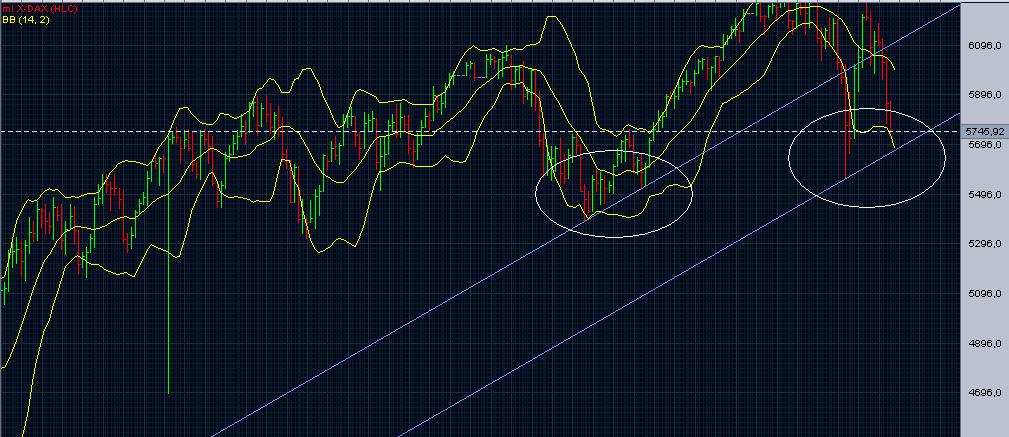Image resolution: width=1009 pixels, height=437 pixels.
Task: Click the 5096,0 price axis label
Action: coord(985,293)
